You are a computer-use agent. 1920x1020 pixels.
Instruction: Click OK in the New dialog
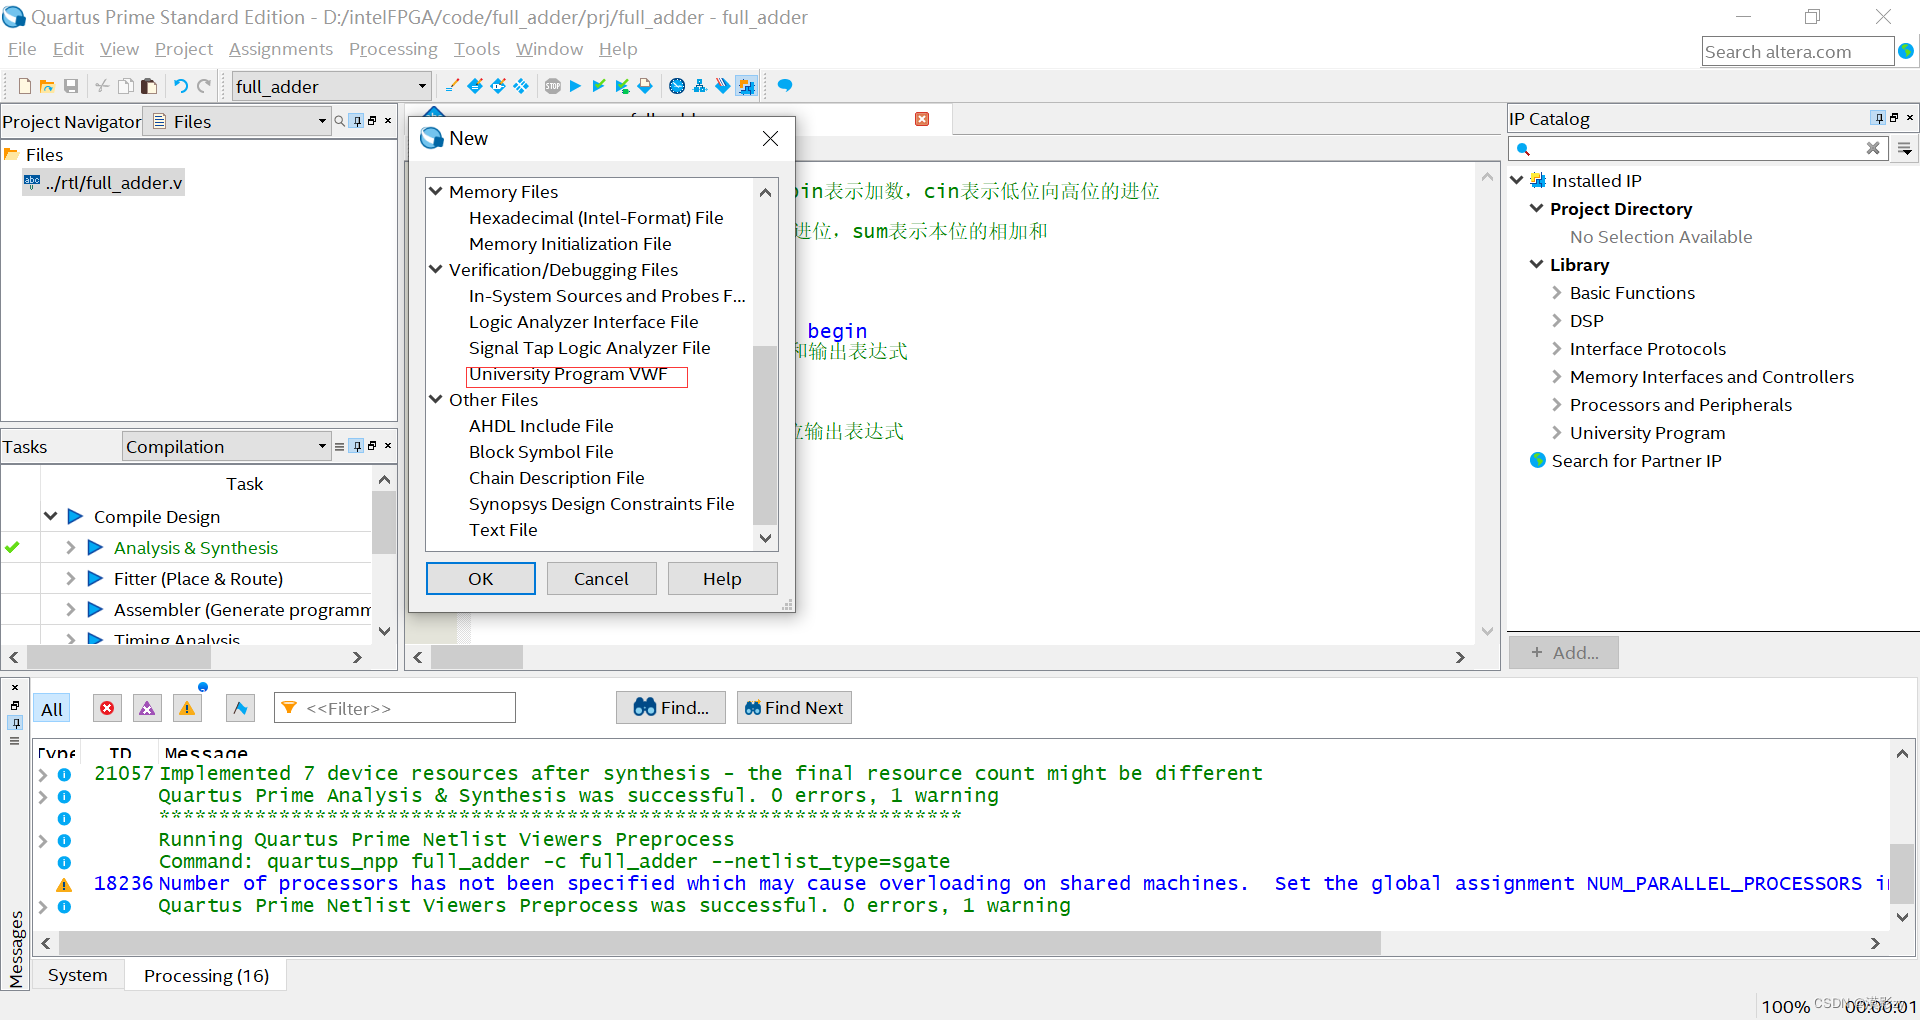481,578
